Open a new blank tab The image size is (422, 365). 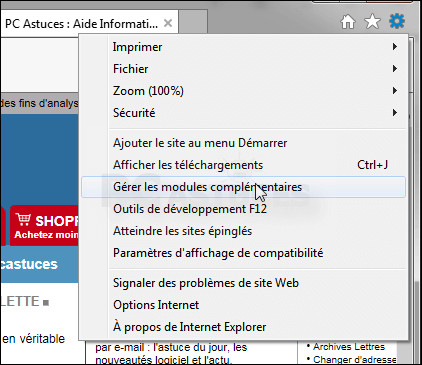[x=193, y=22]
